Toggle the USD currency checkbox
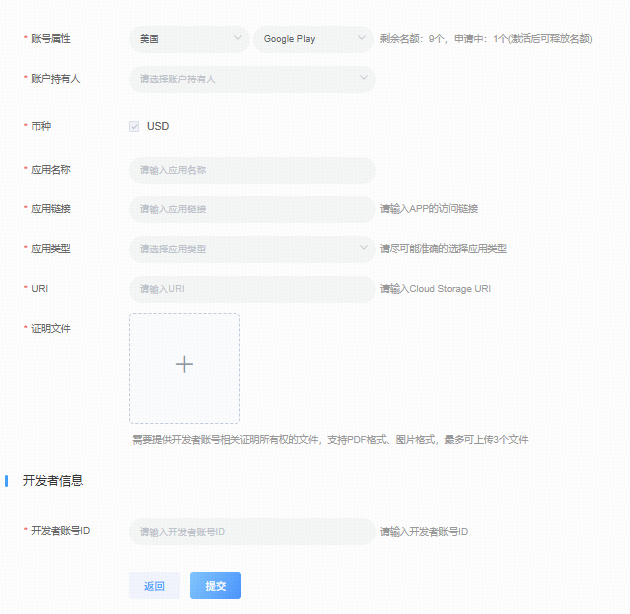Screen dimensions: 630x614 point(134,127)
